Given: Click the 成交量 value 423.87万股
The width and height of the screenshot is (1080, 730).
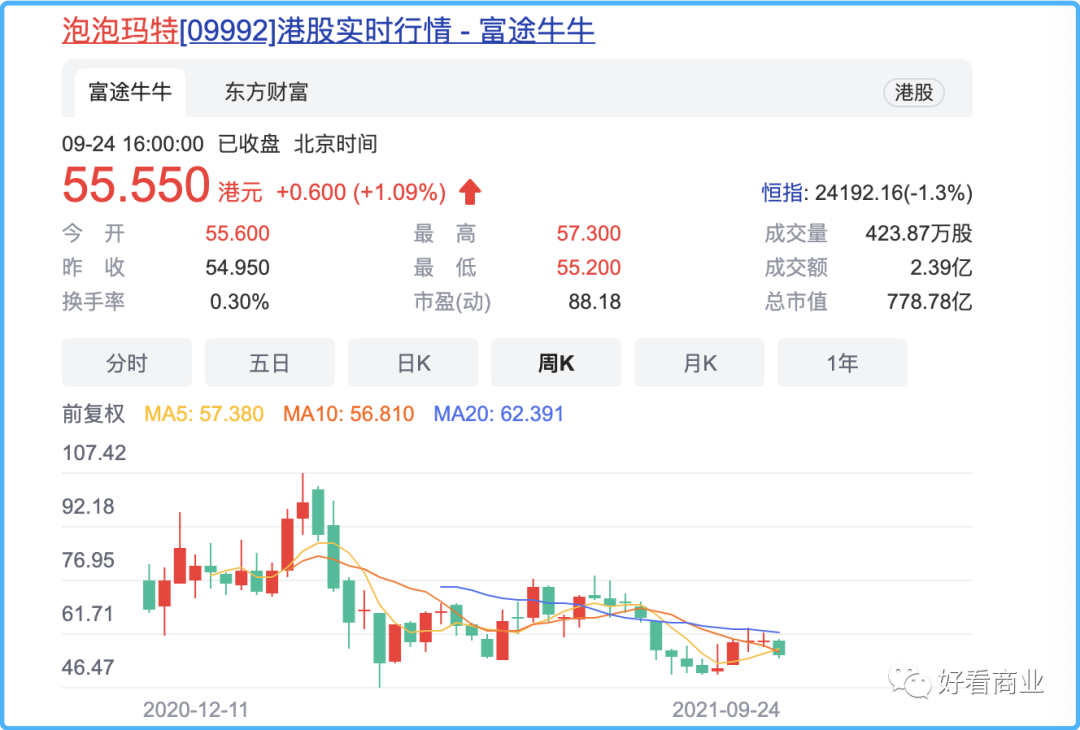Looking at the screenshot, I should click(919, 233).
